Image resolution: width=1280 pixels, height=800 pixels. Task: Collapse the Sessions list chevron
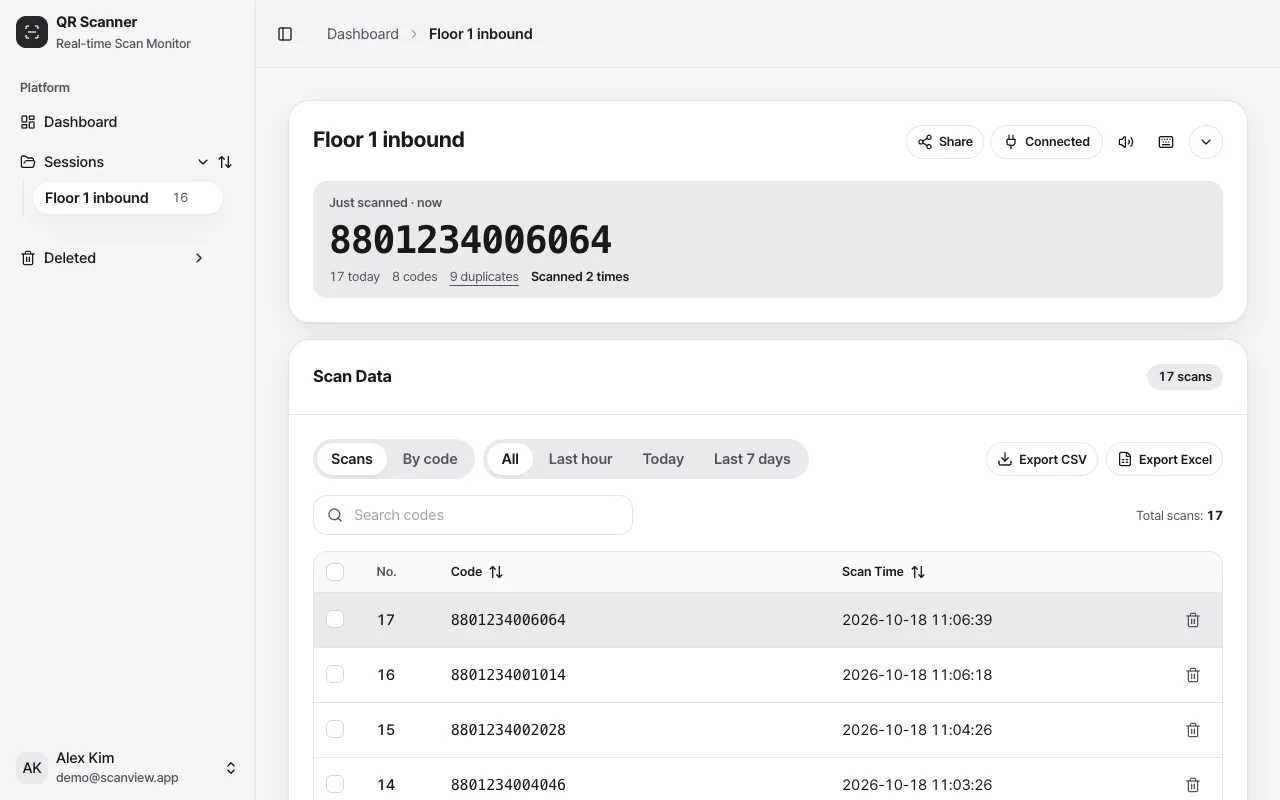click(203, 162)
